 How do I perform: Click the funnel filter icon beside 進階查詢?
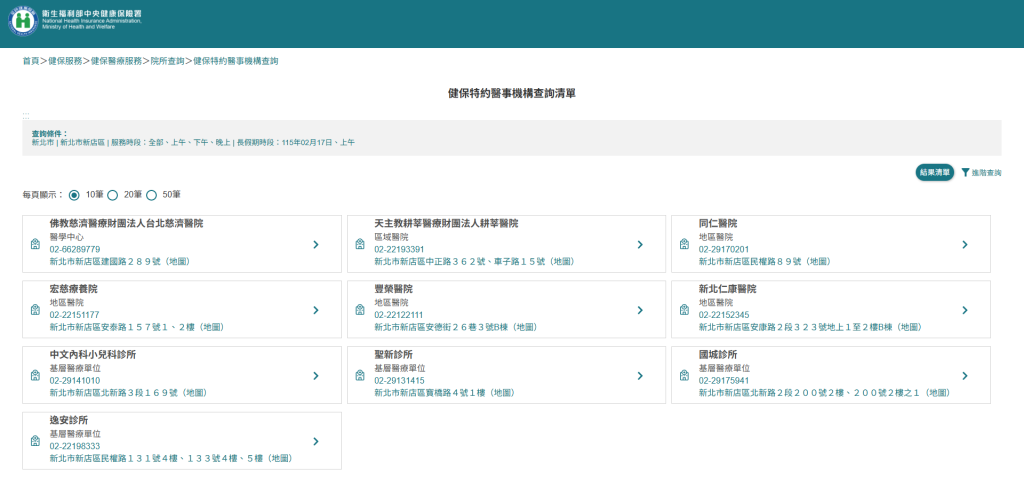coord(965,172)
